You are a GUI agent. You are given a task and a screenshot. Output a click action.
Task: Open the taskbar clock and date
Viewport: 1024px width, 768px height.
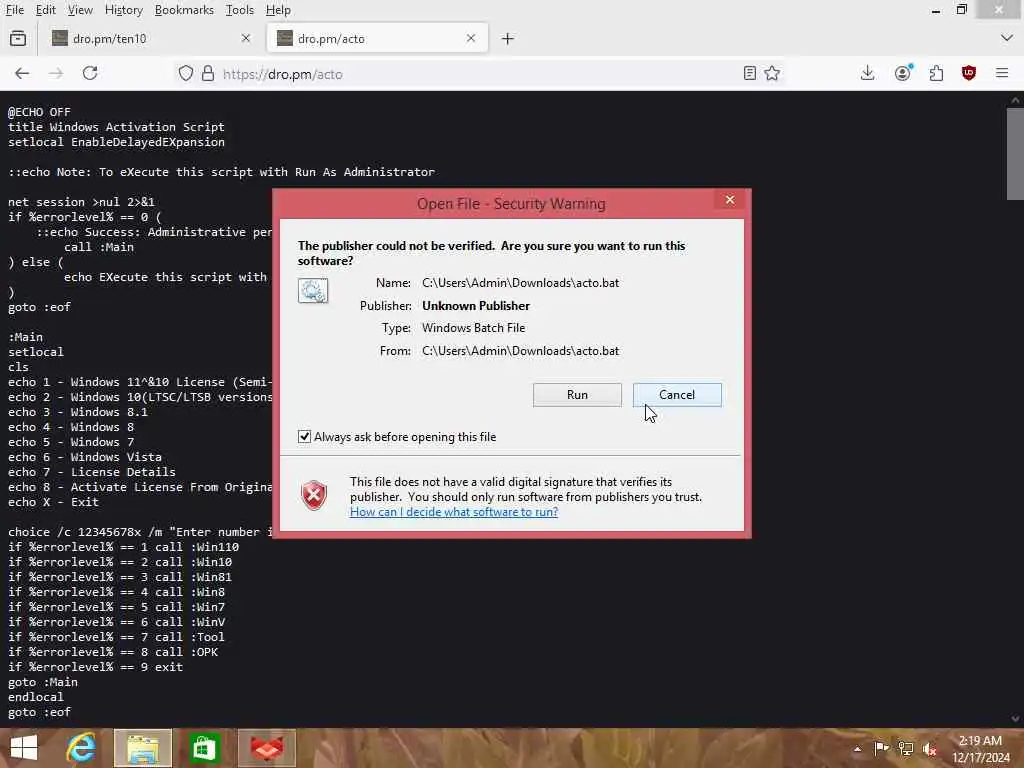tap(980, 749)
